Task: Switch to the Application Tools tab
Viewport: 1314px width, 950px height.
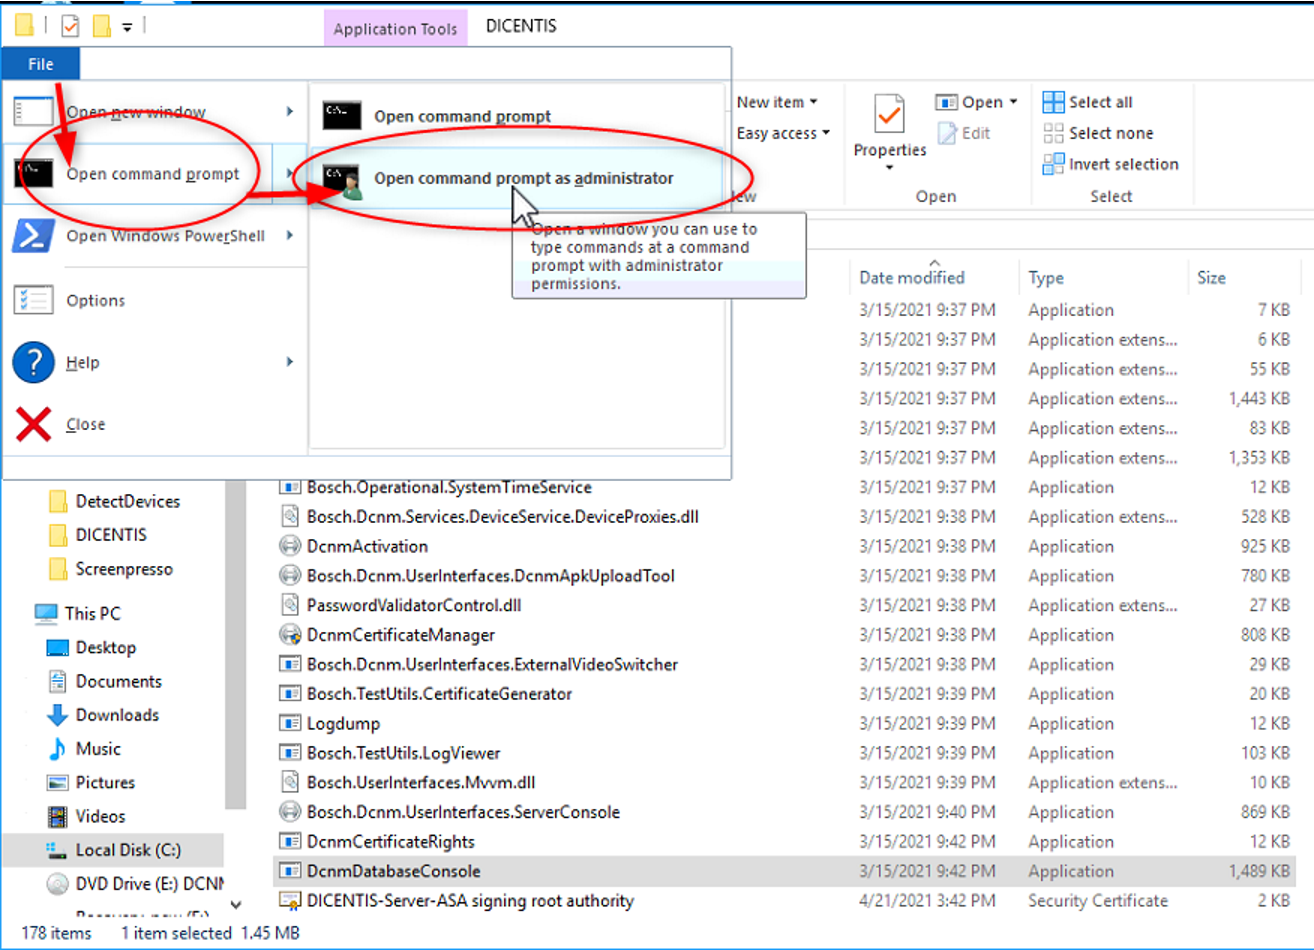Action: 395,28
